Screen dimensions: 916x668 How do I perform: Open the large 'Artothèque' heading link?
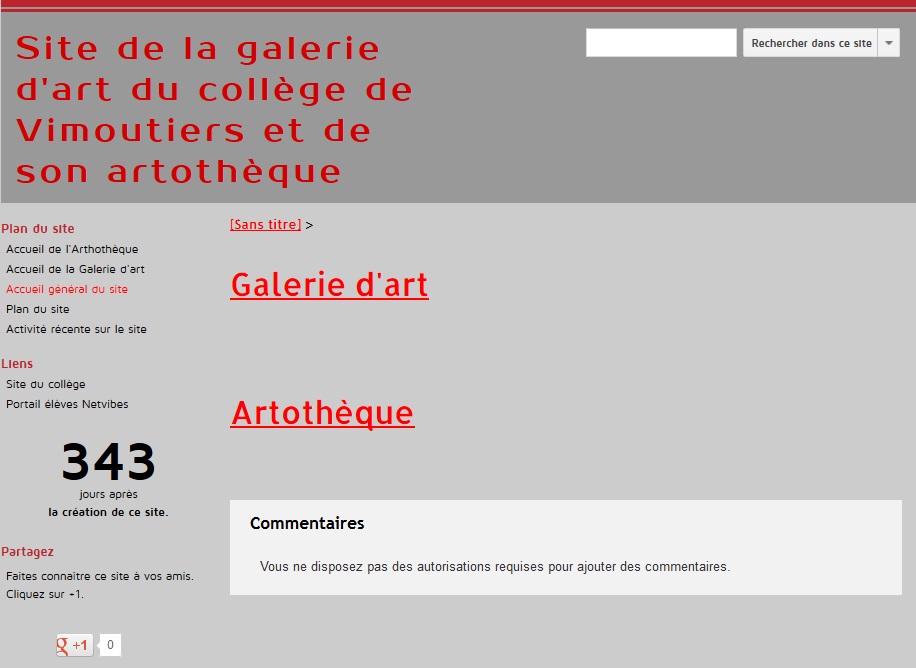tap(322, 413)
